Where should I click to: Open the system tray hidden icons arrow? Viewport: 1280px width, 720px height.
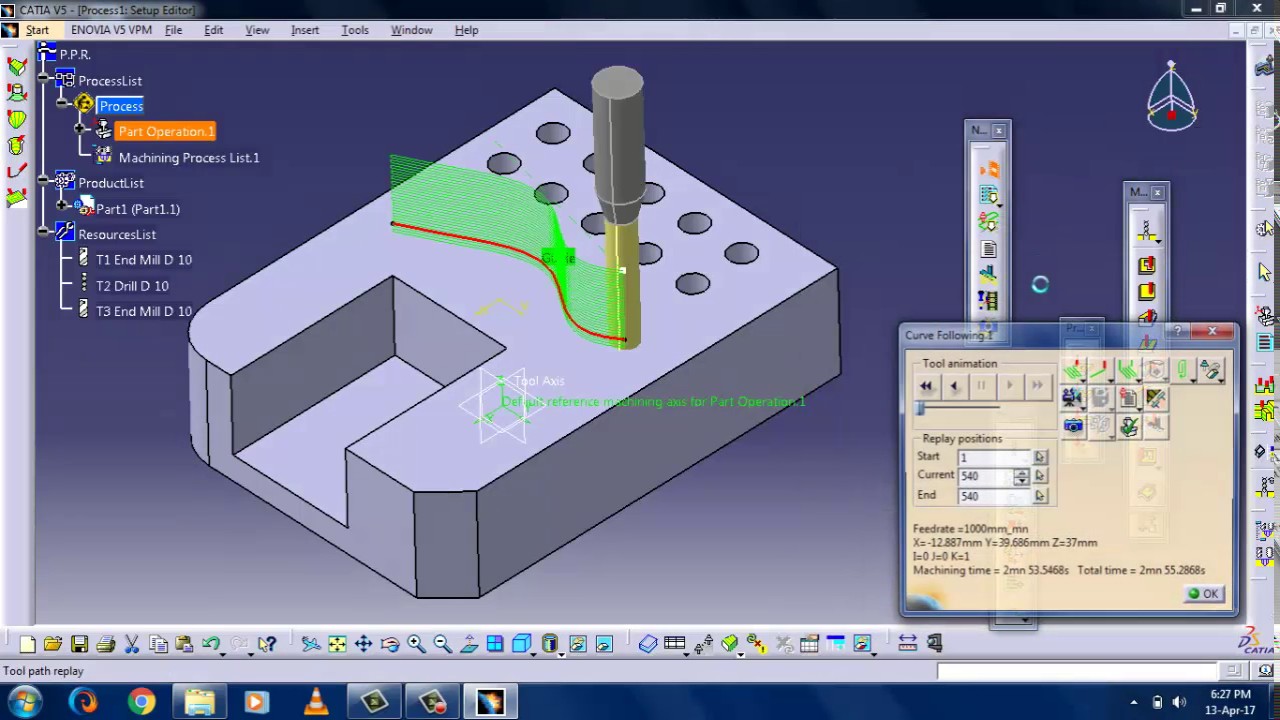click(x=1133, y=702)
